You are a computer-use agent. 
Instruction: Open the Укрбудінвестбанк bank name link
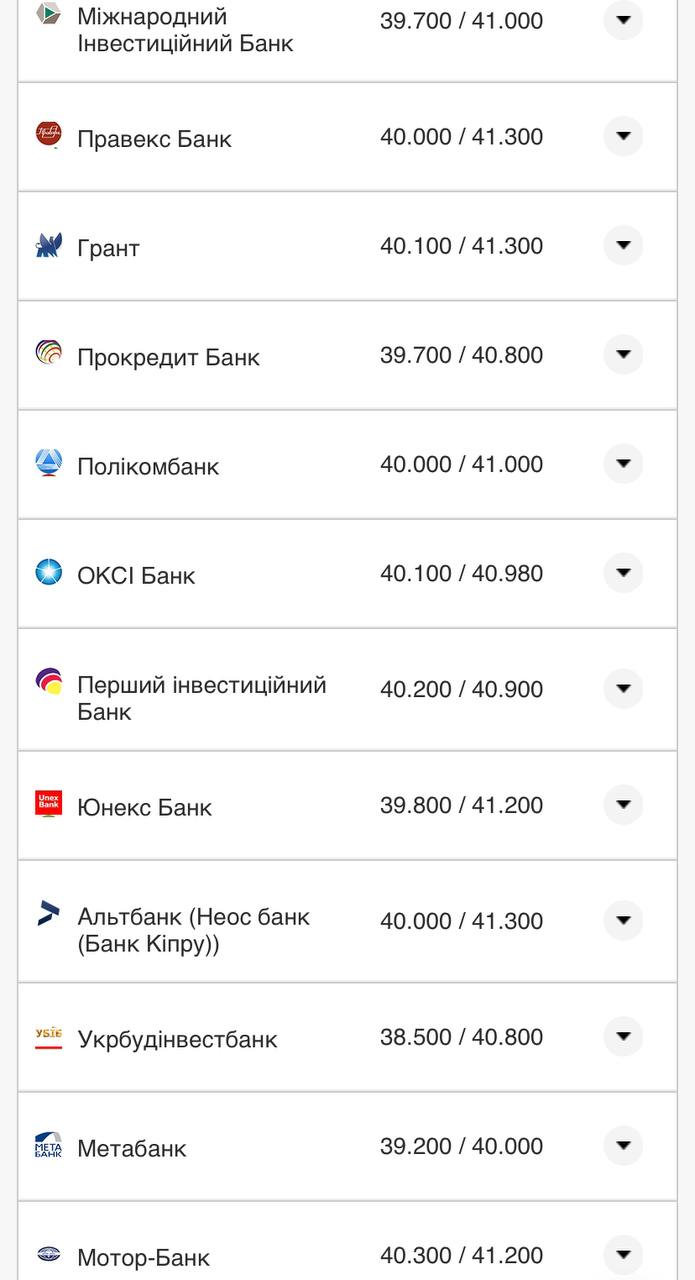[177, 1039]
